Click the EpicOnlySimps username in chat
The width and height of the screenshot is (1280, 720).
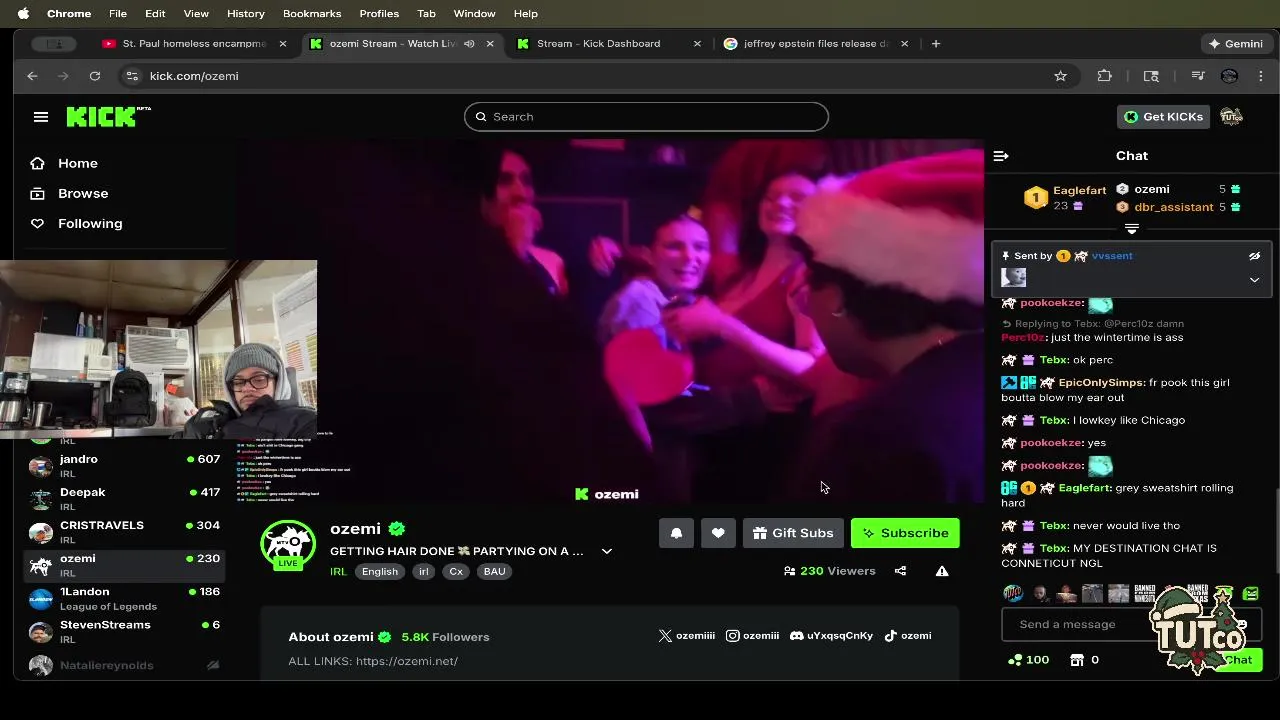point(1101,383)
